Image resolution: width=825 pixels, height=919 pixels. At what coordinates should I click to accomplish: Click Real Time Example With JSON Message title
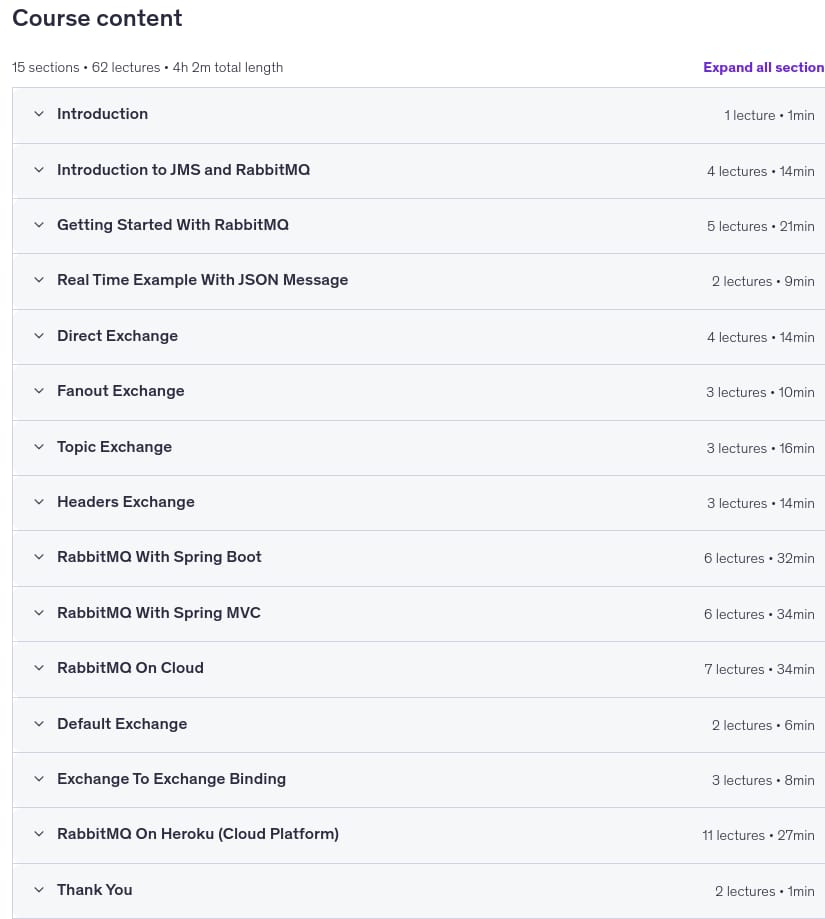click(x=203, y=280)
